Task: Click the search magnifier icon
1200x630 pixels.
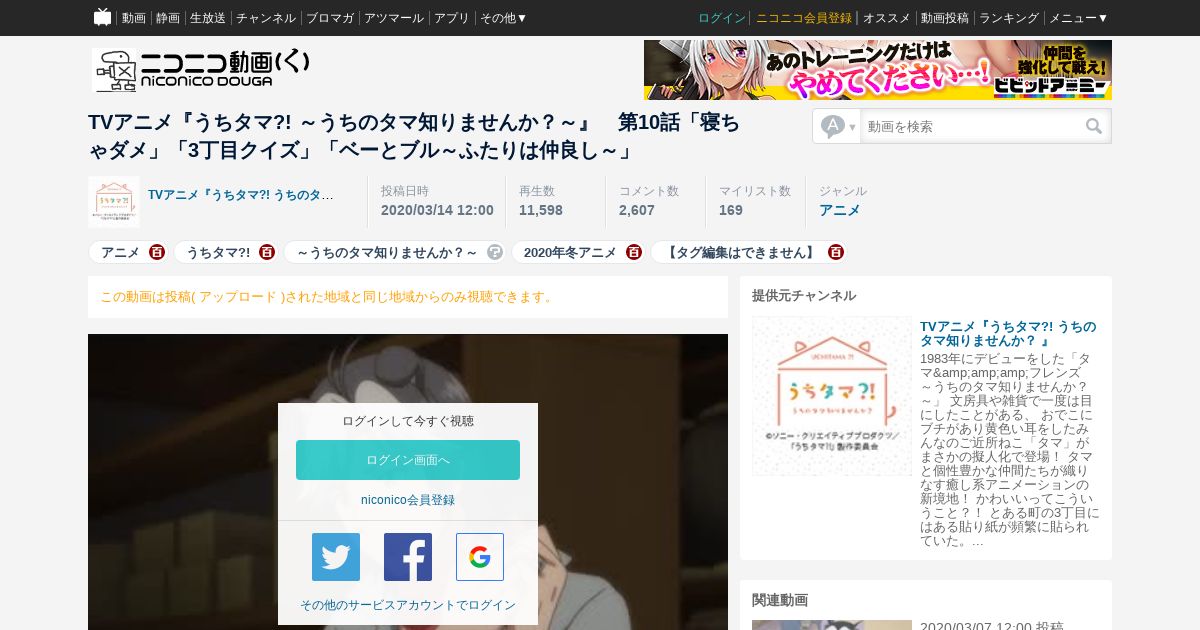Action: pyautogui.click(x=1094, y=126)
